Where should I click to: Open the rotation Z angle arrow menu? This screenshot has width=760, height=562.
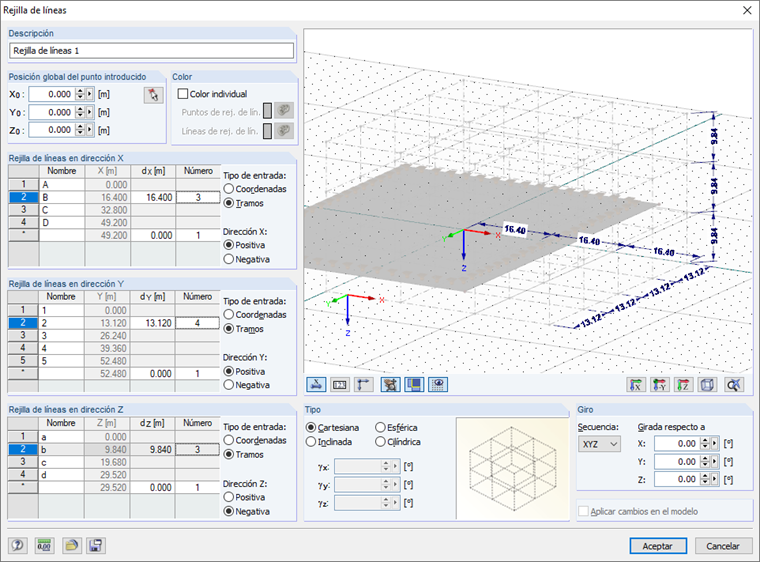pyautogui.click(x=714, y=479)
